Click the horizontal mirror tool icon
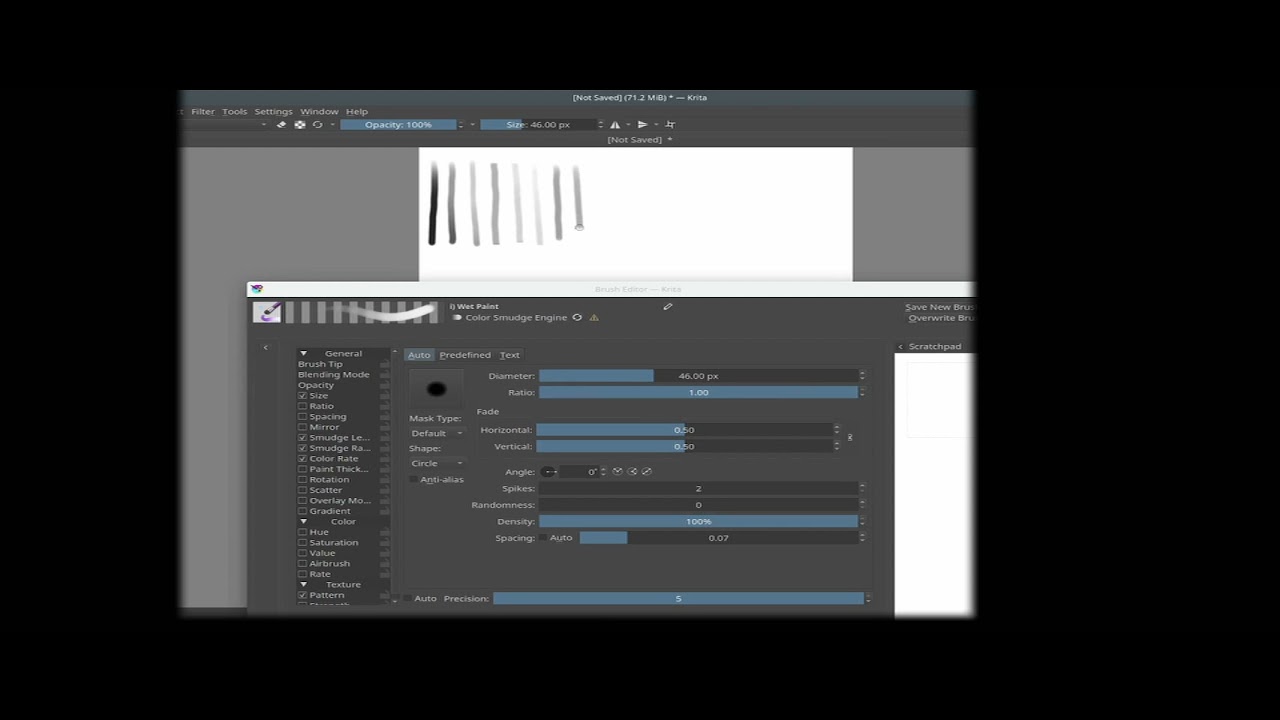 (x=615, y=125)
